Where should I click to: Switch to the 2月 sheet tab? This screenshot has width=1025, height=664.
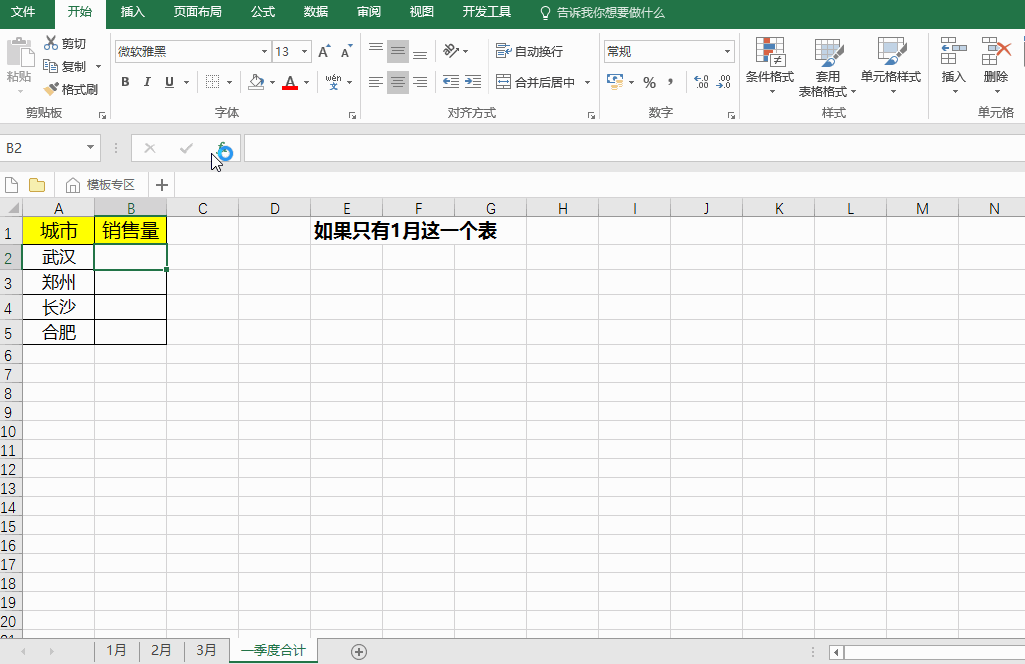click(161, 650)
